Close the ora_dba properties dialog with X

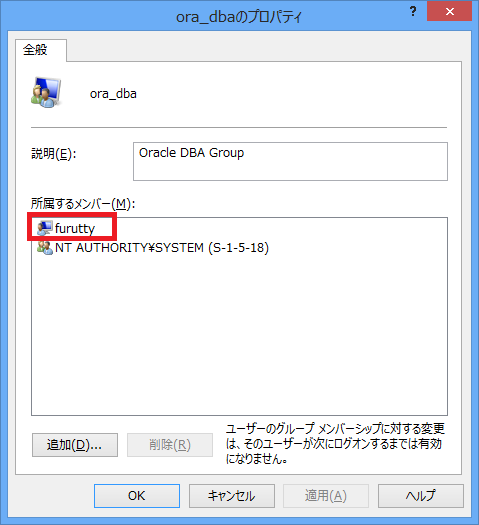(450, 12)
